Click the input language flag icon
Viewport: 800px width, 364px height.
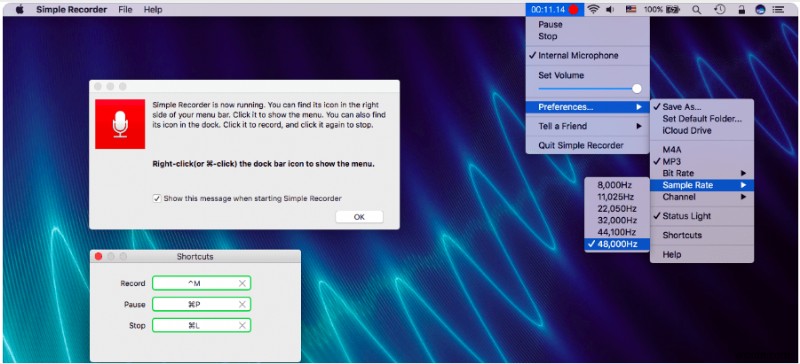631,9
